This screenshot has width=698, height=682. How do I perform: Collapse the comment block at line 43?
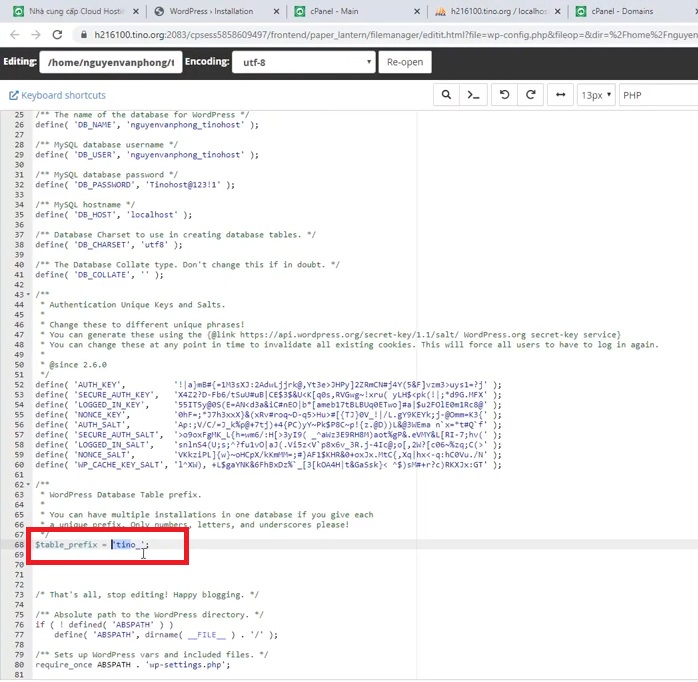(x=28, y=294)
